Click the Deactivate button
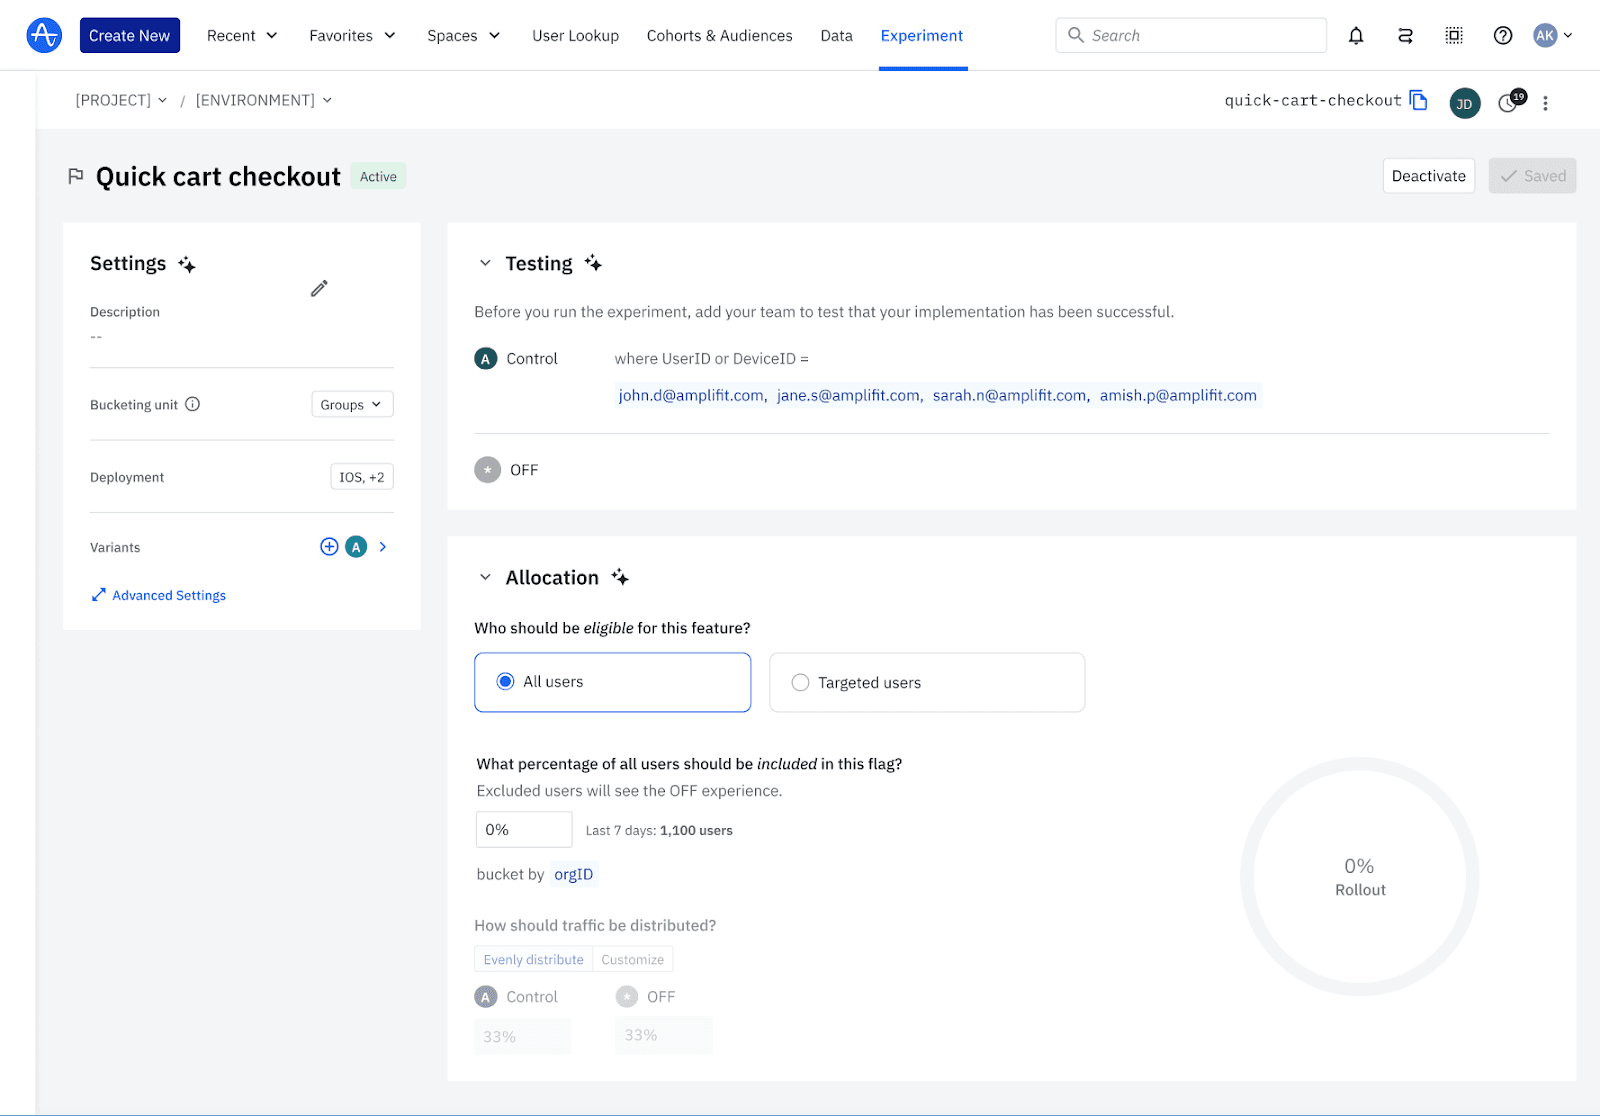 (x=1428, y=176)
